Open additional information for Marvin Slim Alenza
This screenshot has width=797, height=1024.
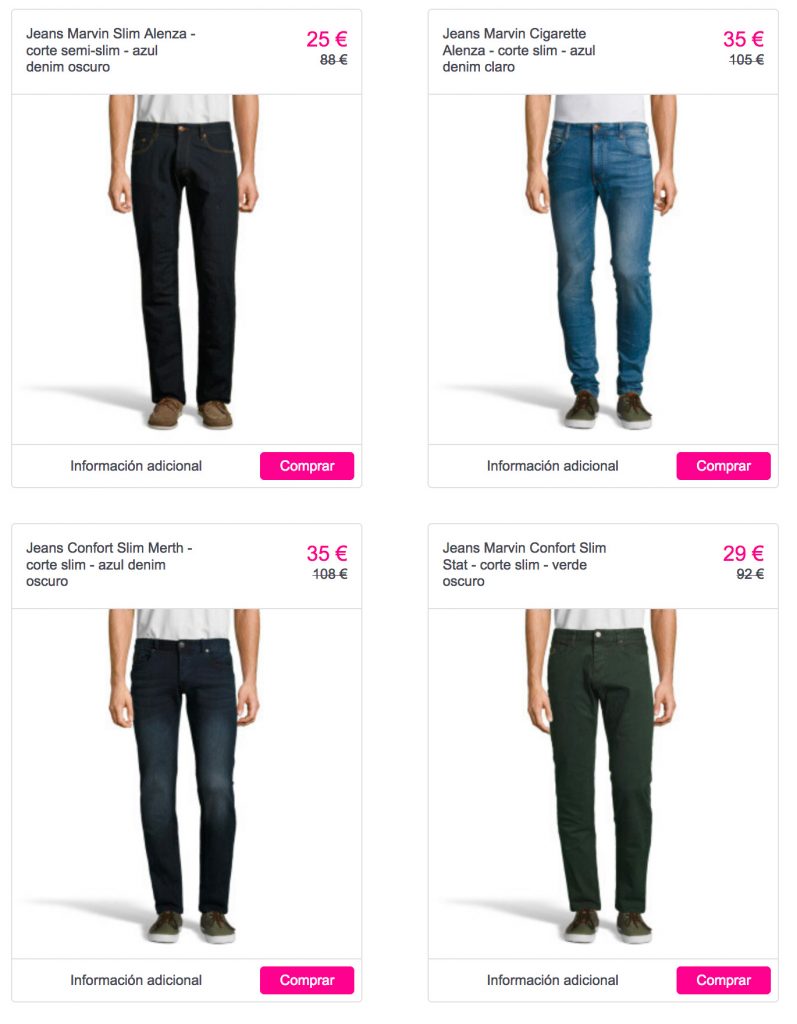click(136, 466)
